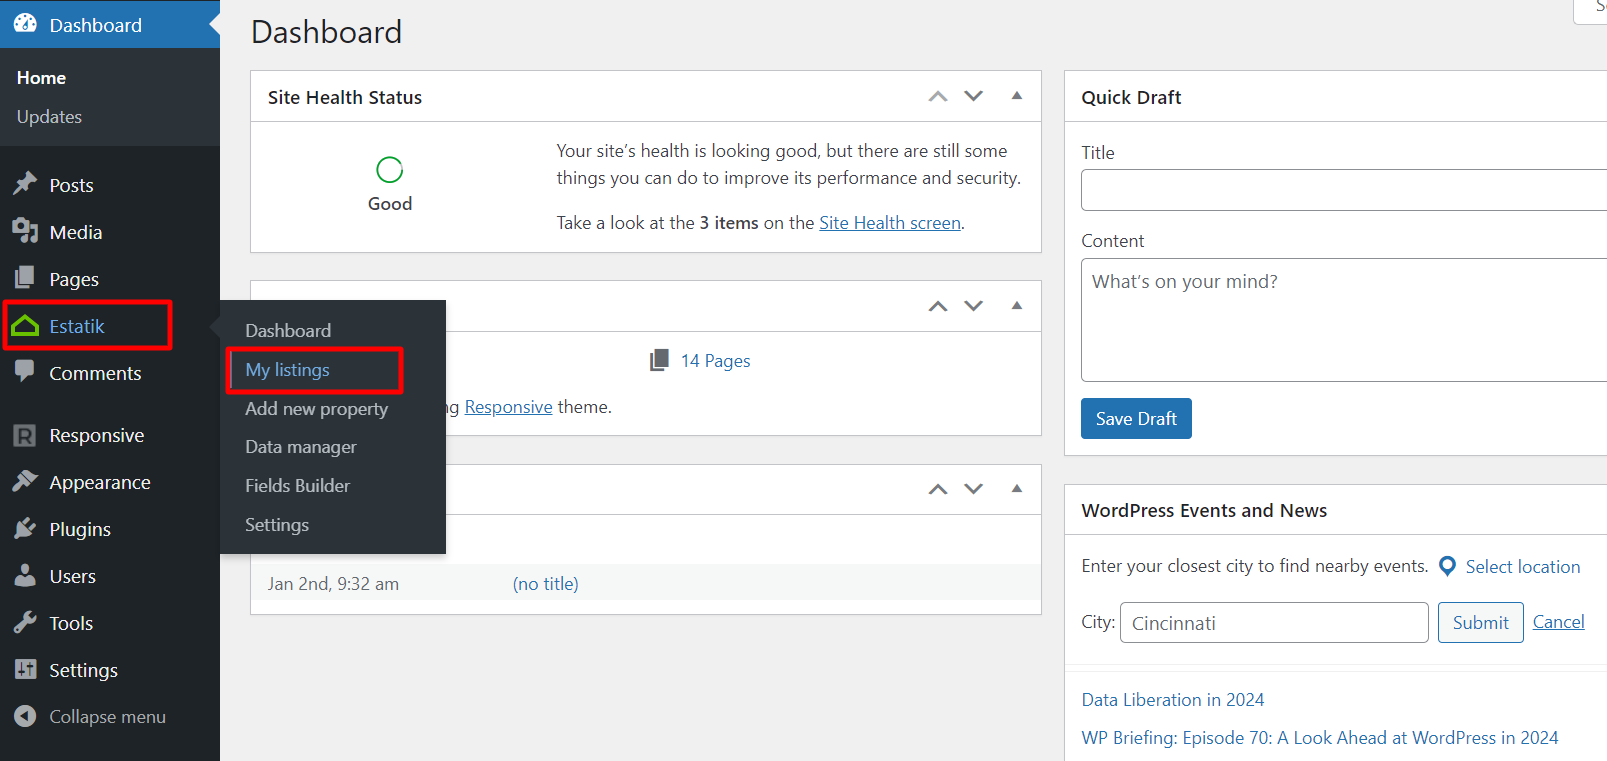The width and height of the screenshot is (1607, 761).
Task: Collapse the panel with the Jan 2nd entry
Action: [x=1017, y=489]
